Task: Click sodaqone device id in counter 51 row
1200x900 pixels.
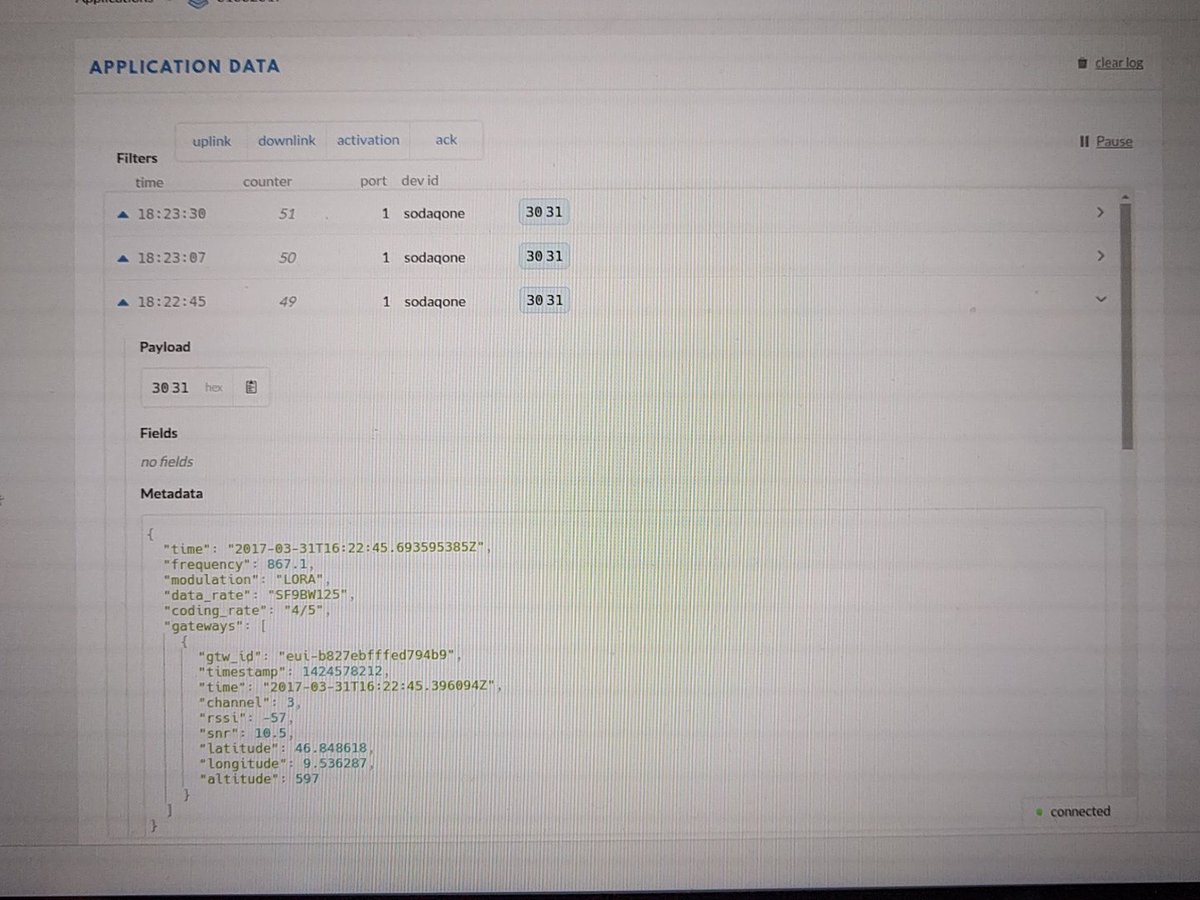Action: (x=434, y=214)
